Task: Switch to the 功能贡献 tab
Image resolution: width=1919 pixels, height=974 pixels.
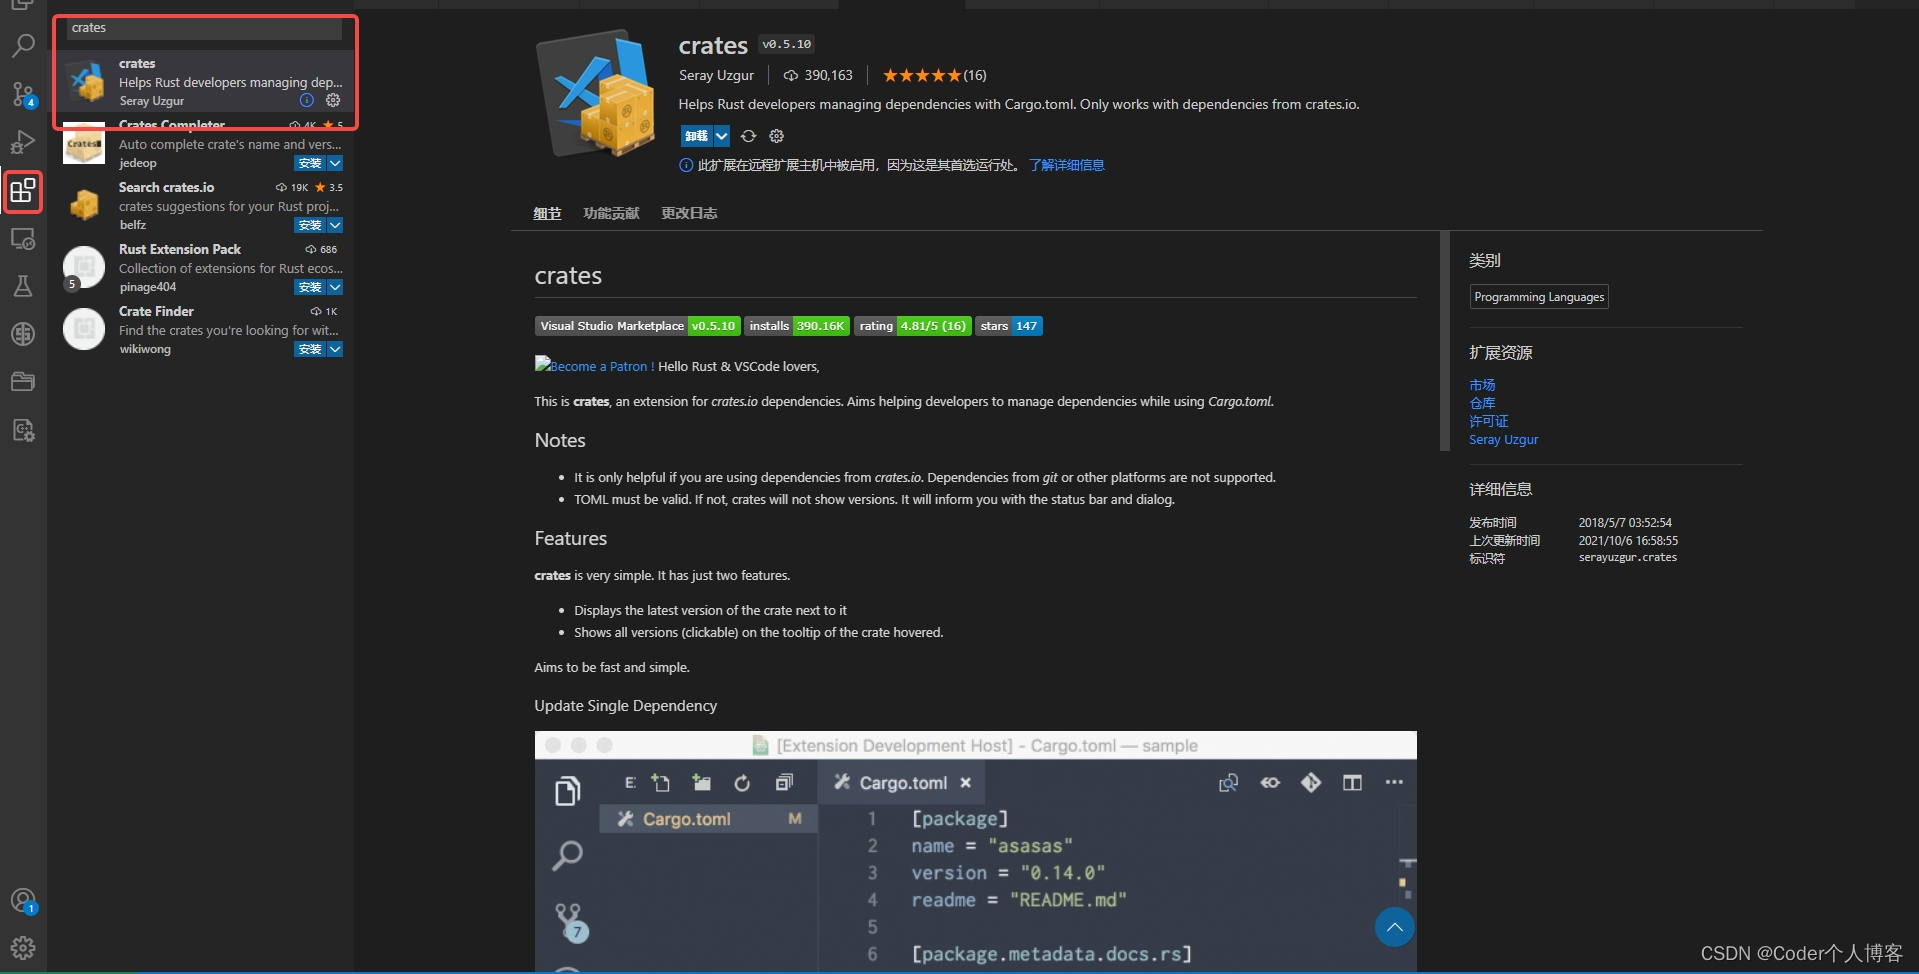Action: [x=610, y=213]
